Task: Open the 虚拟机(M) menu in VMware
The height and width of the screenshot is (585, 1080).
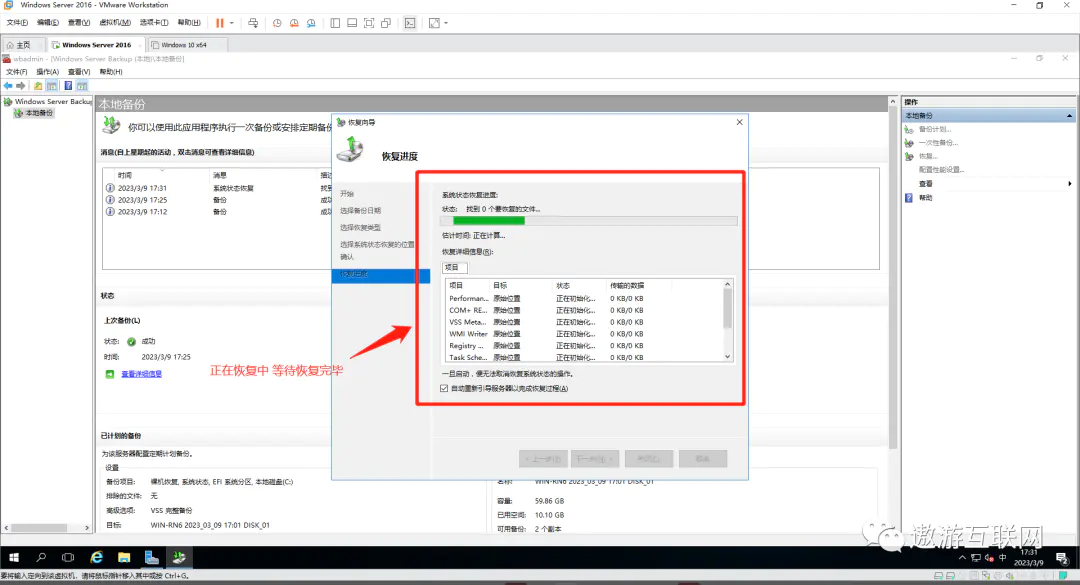Action: click(115, 22)
